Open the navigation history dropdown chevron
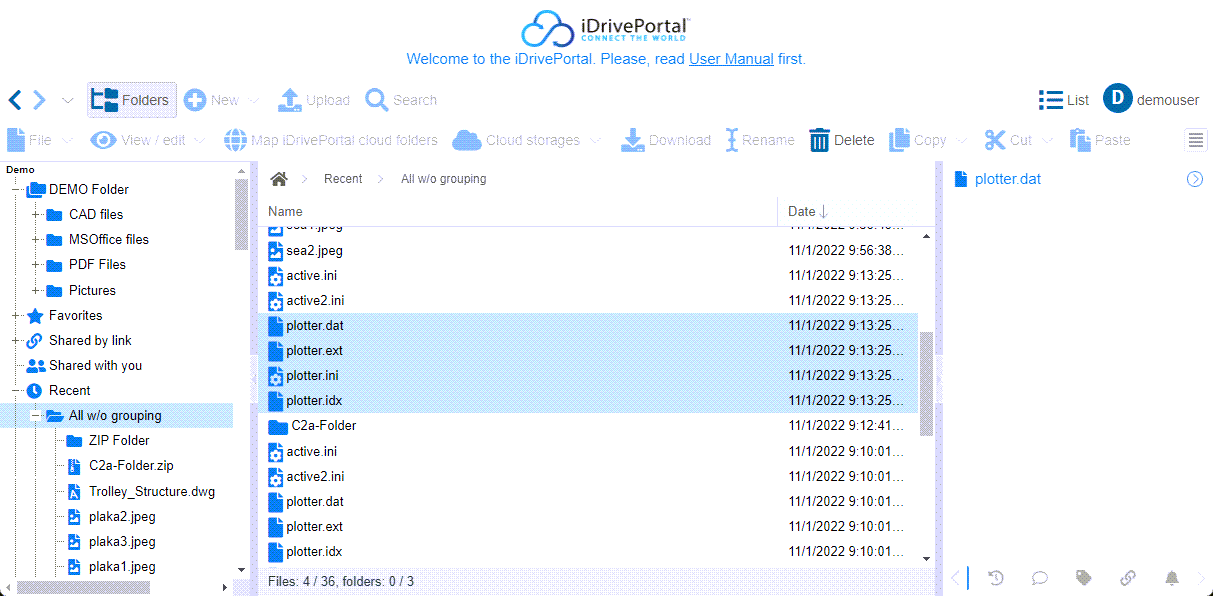This screenshot has height=596, width=1213. tap(68, 100)
